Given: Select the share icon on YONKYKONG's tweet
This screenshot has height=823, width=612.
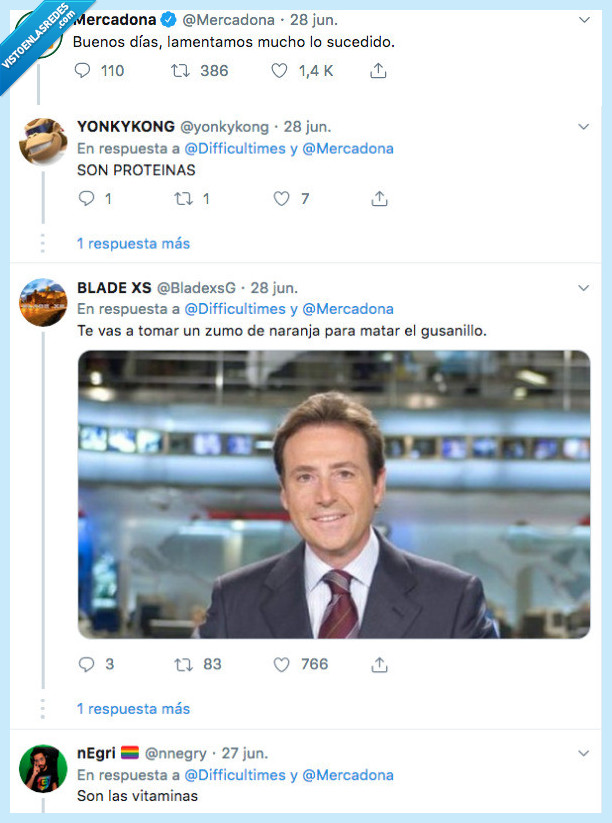Looking at the screenshot, I should pos(379,198).
